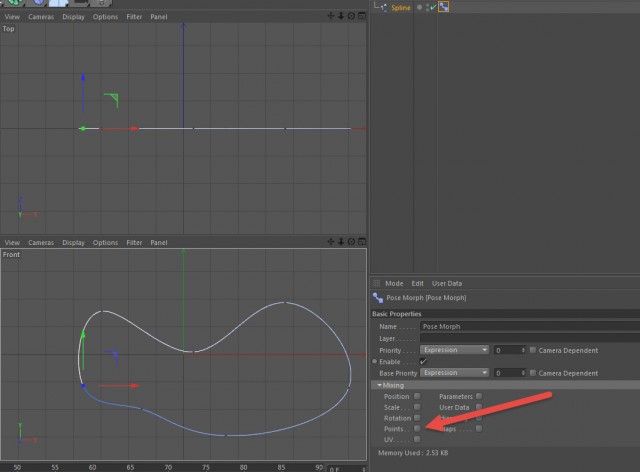Open View menu in Top viewport
The image size is (640, 472).
pyautogui.click(x=12, y=17)
